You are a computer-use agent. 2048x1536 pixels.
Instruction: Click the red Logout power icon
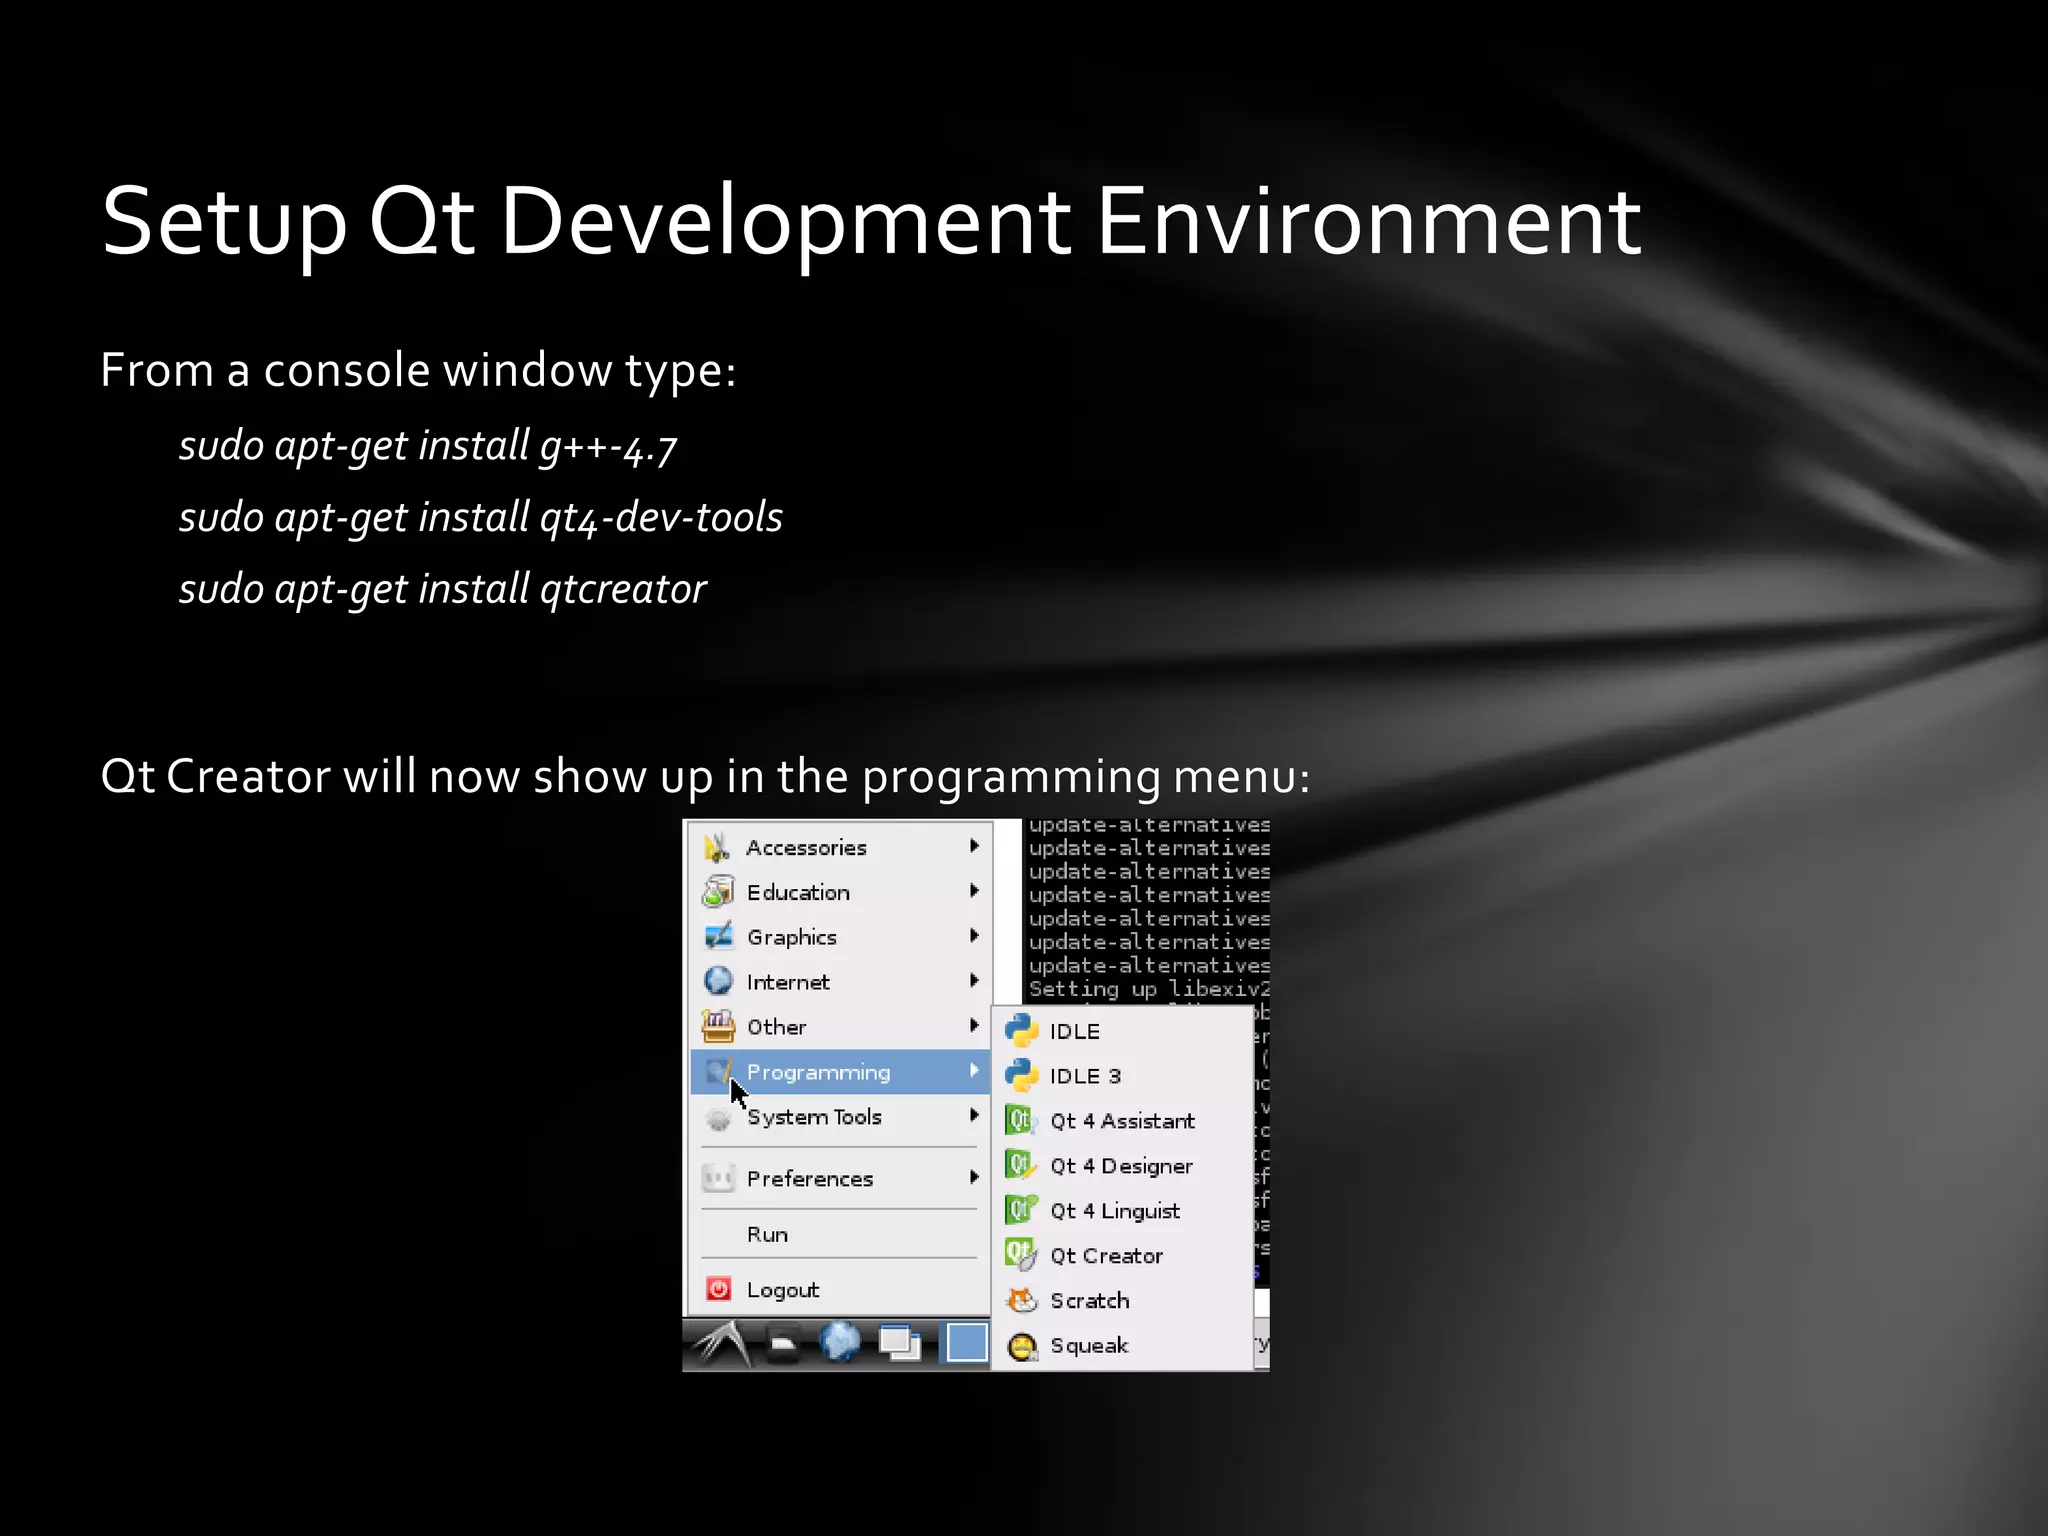[718, 1289]
